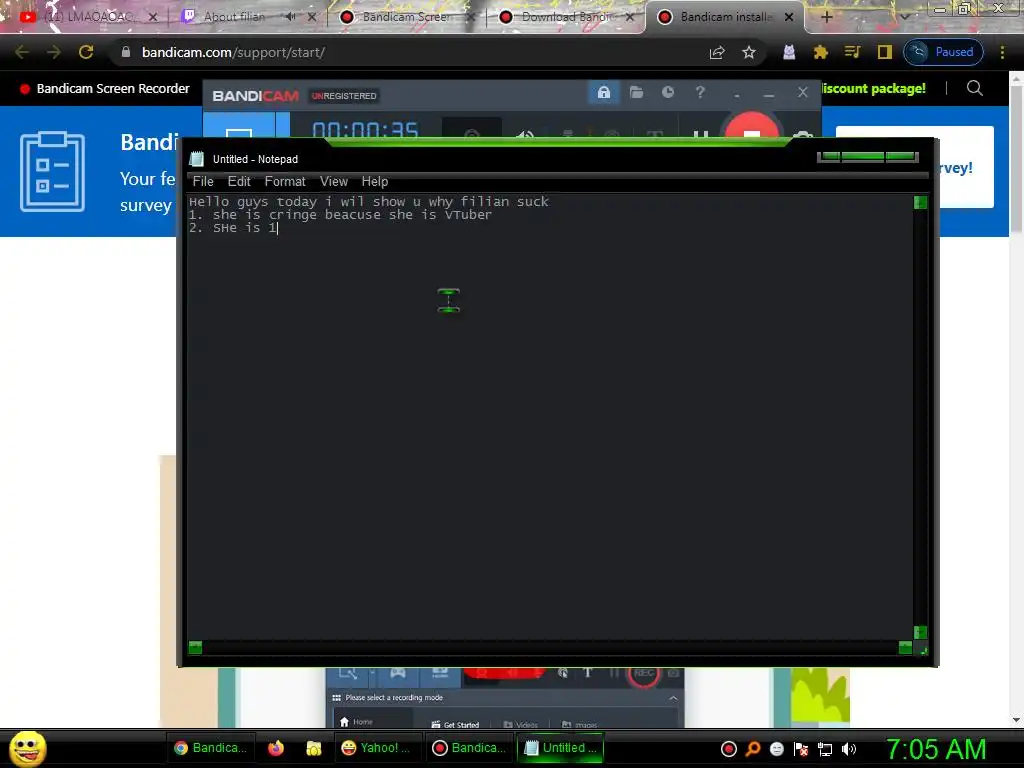Open Chrome three-dot menu
Image resolution: width=1024 pixels, height=768 pixels.
1002,52
